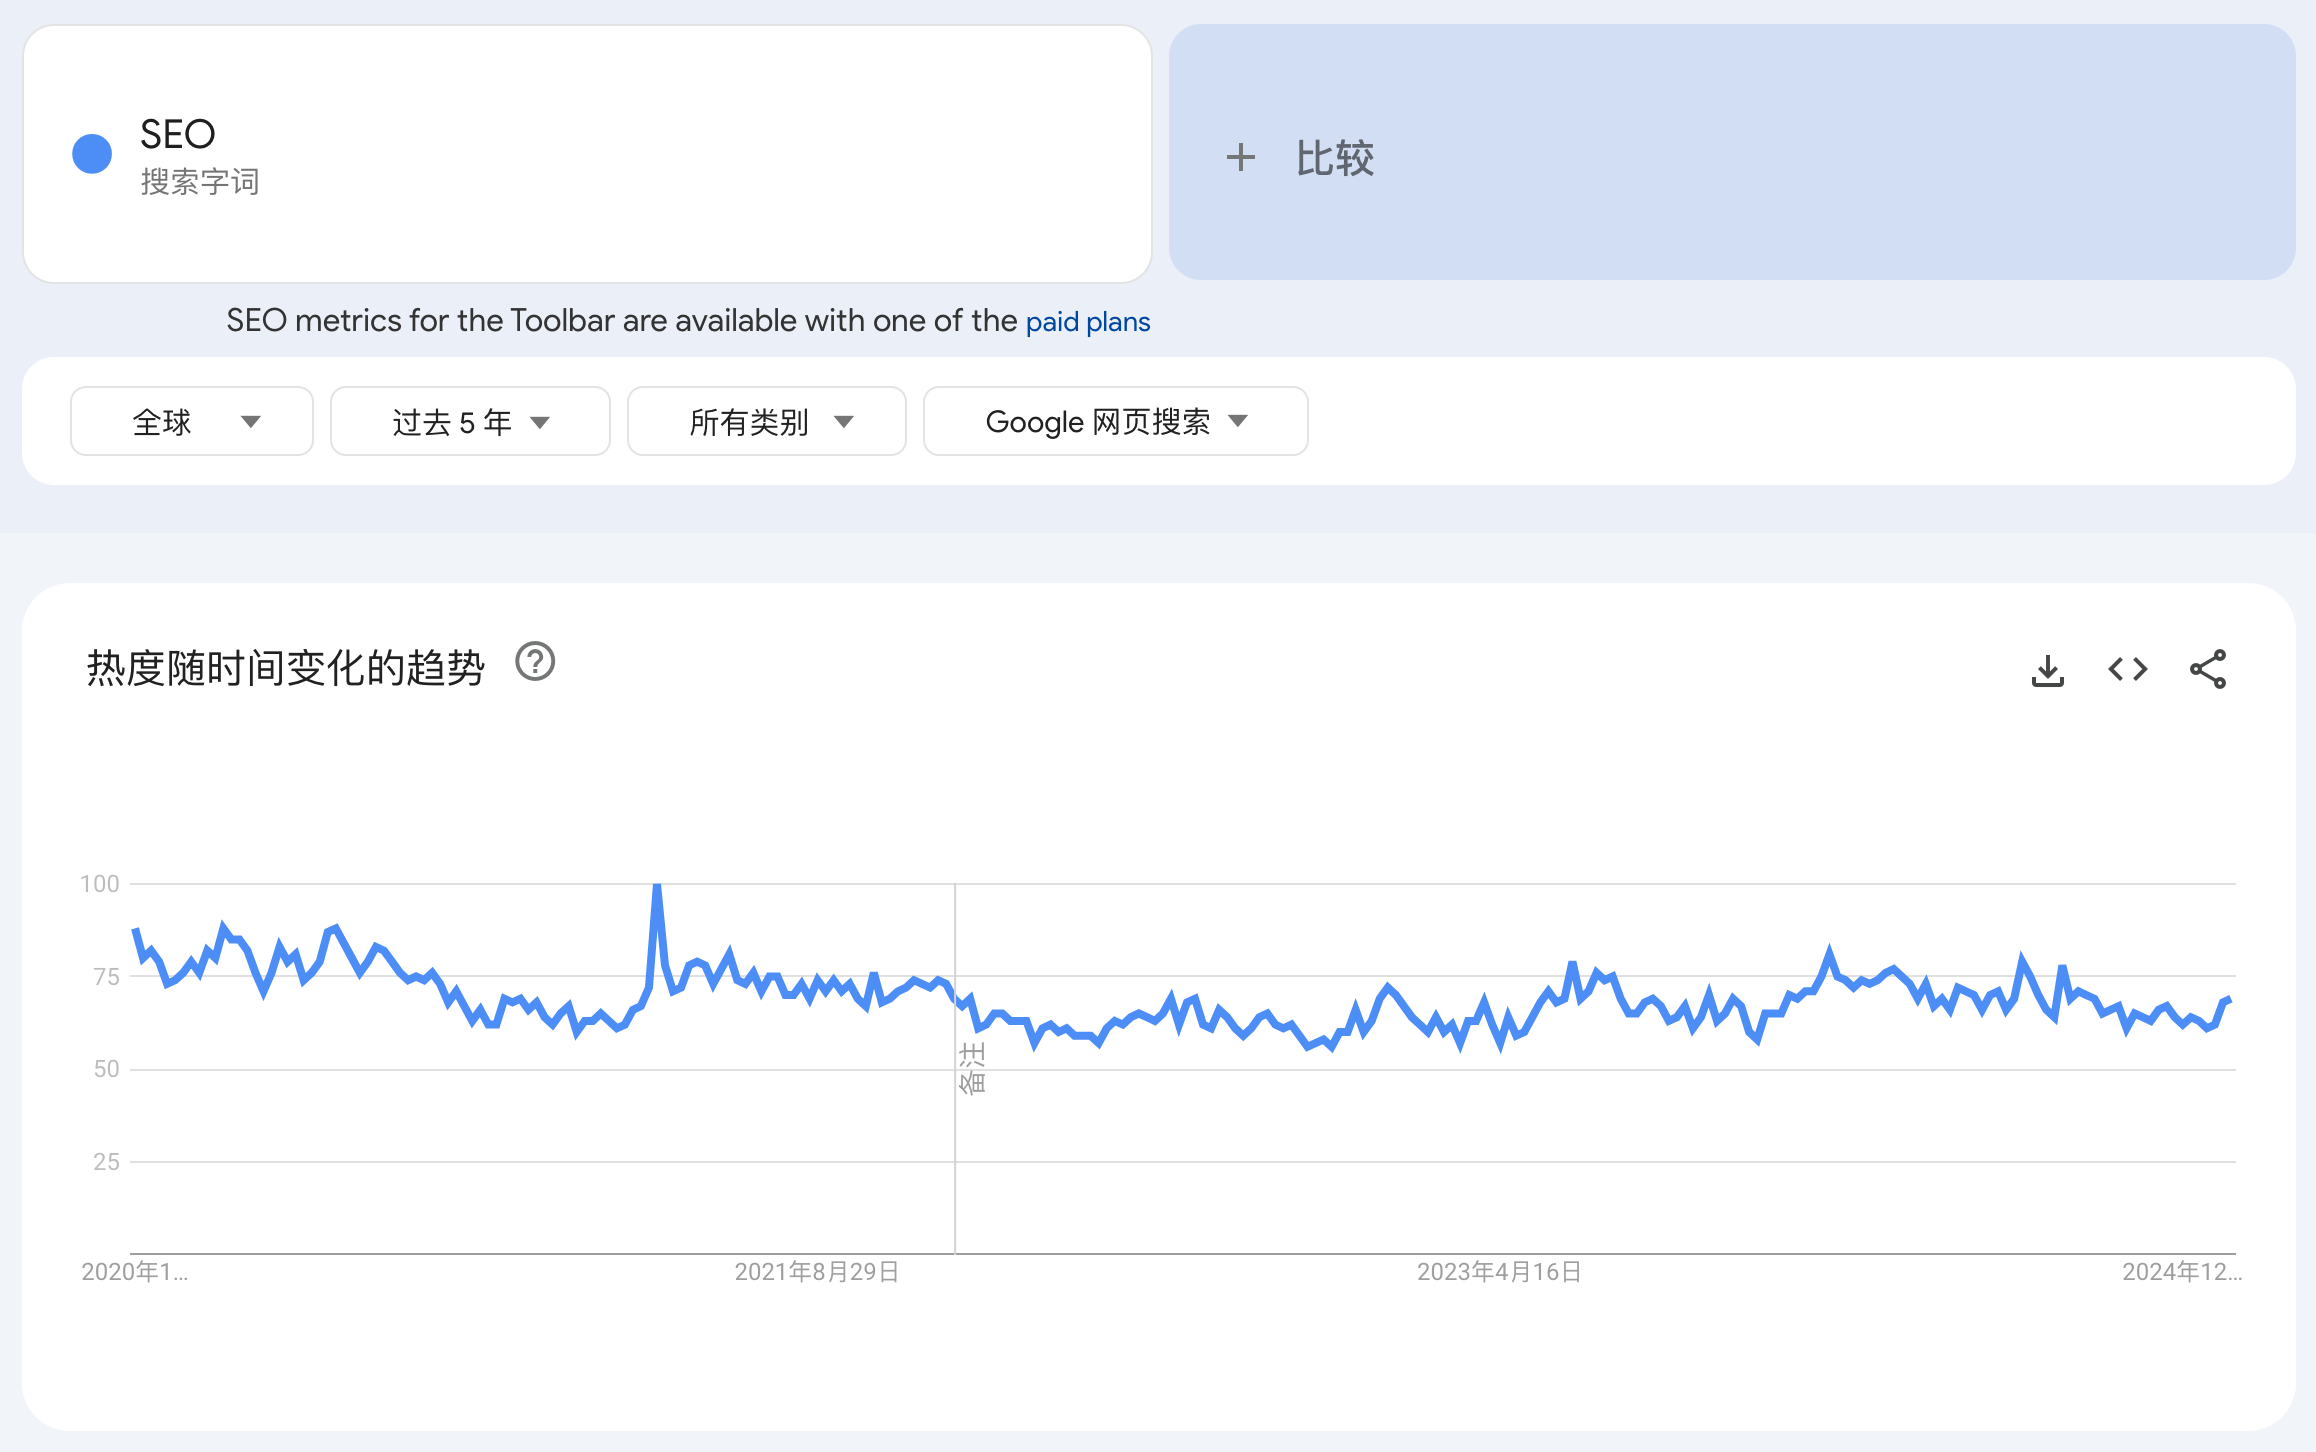Open the 全球 region dropdown
The height and width of the screenshot is (1452, 2316).
192,421
